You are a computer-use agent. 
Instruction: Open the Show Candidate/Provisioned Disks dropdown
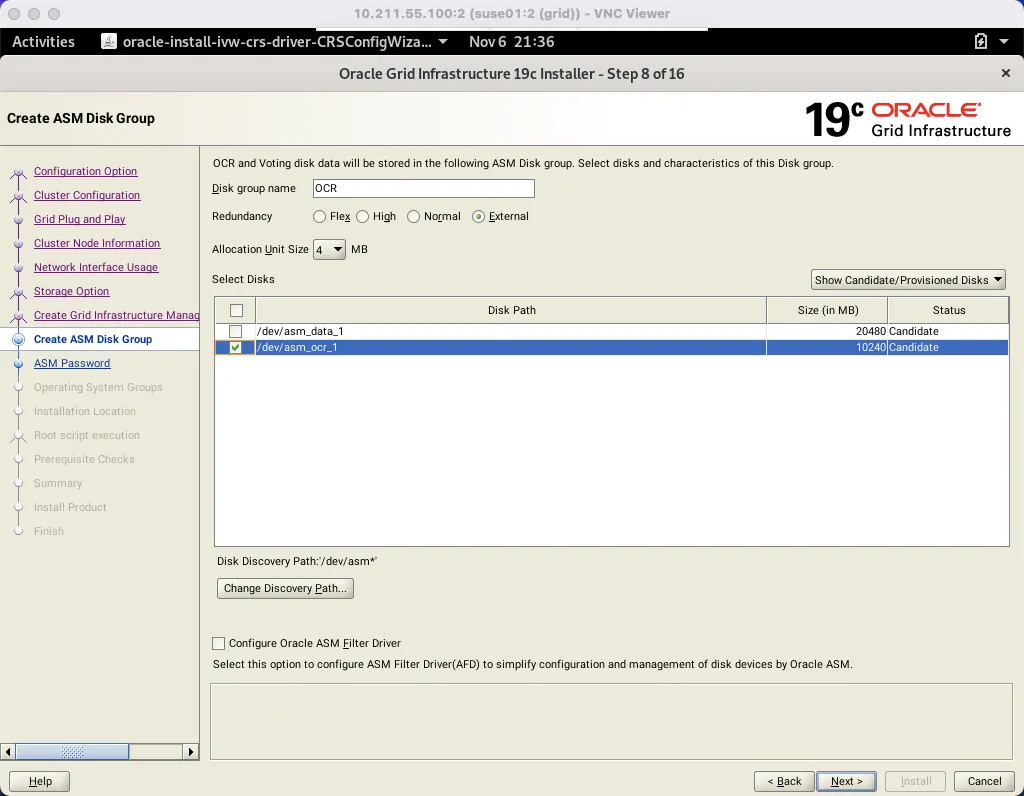[907, 279]
